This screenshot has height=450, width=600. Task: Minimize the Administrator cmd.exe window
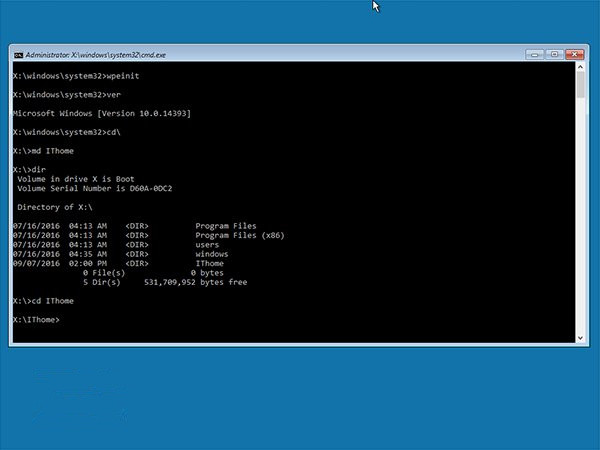[535, 55]
